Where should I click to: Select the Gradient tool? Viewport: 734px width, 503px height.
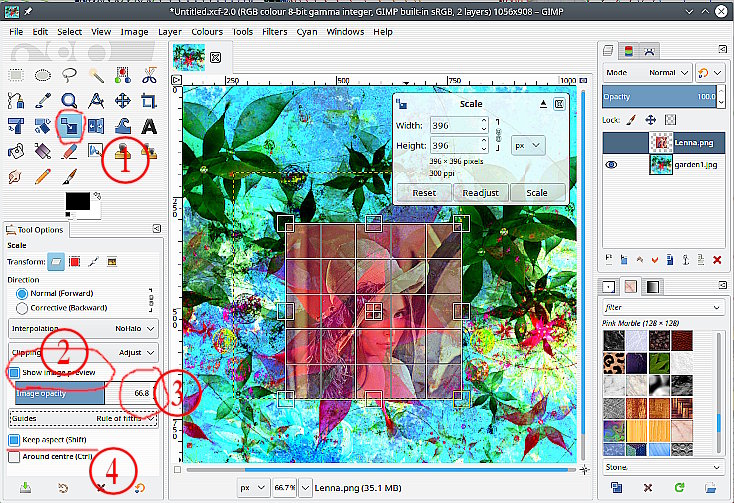click(43, 151)
